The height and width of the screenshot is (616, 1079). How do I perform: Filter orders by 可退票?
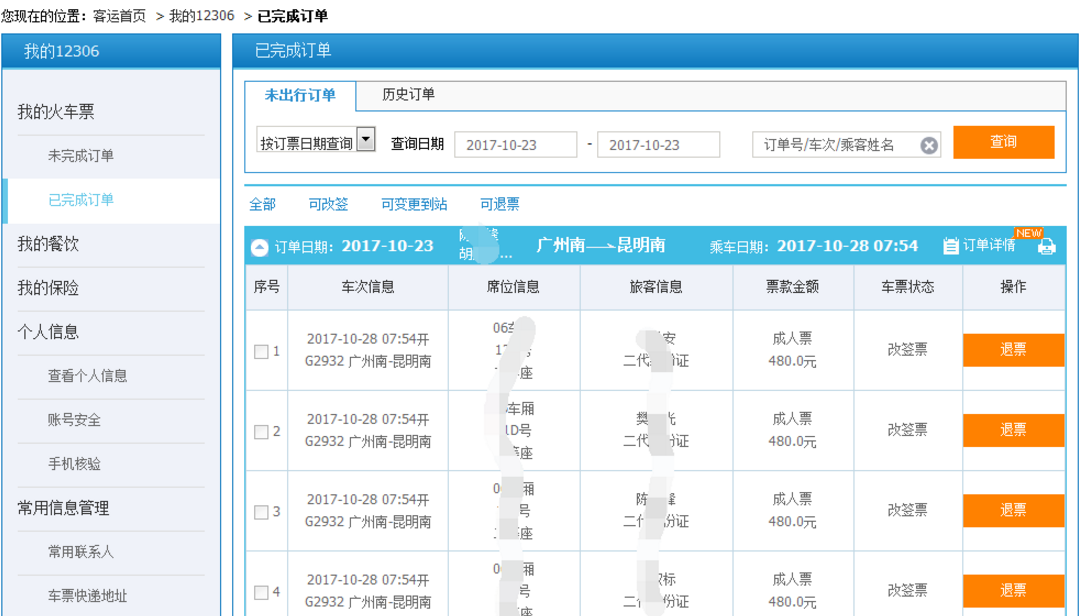tap(499, 203)
